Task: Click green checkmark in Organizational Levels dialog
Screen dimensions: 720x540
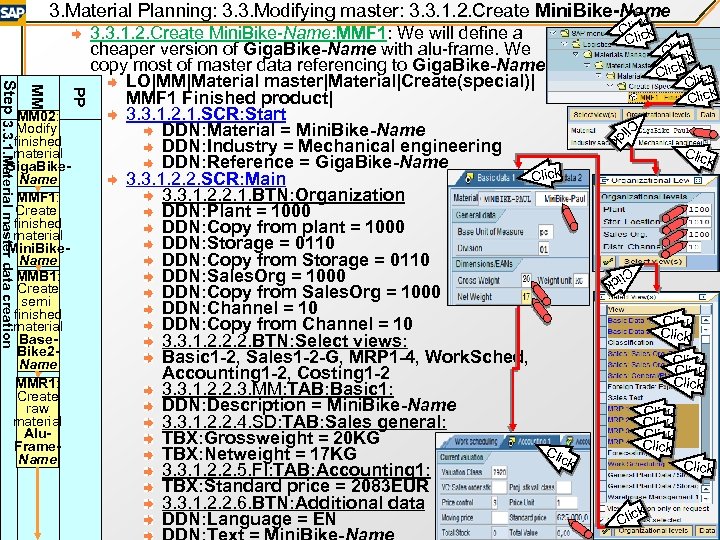Action: click(608, 262)
